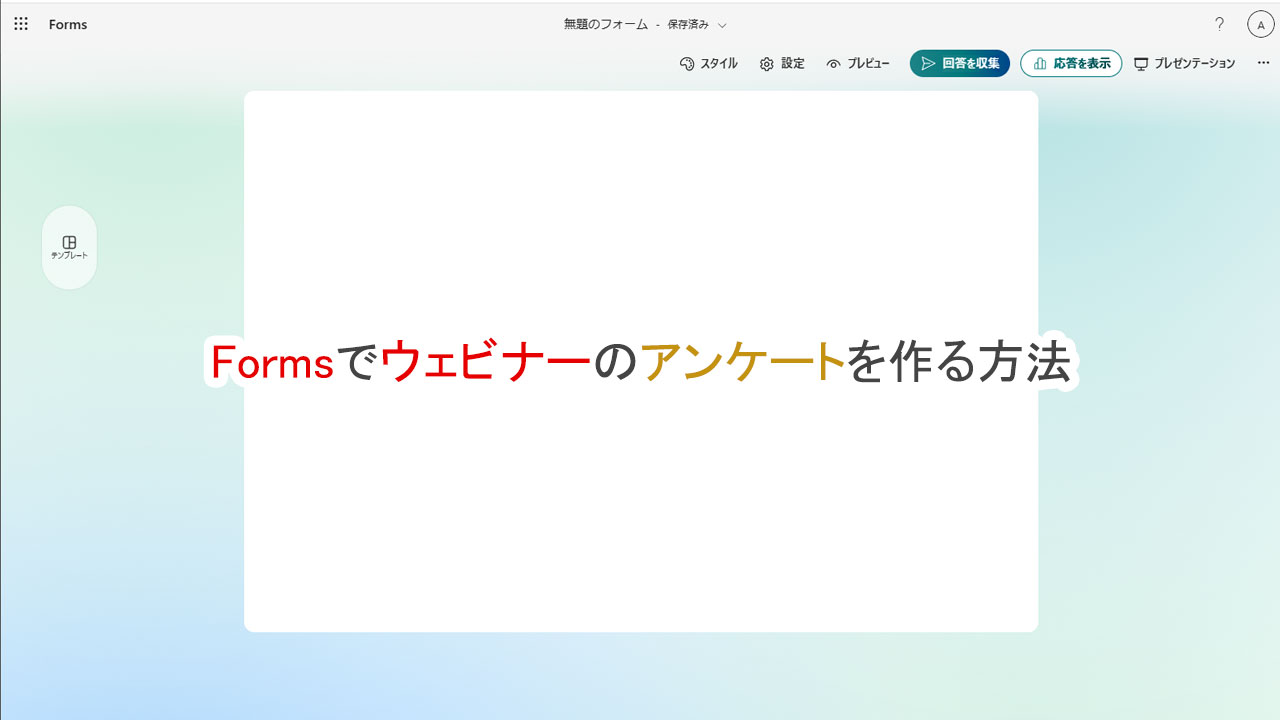The image size is (1280, 720).
Task: Open the Microsoft 365 app launcher
Action: [20, 24]
